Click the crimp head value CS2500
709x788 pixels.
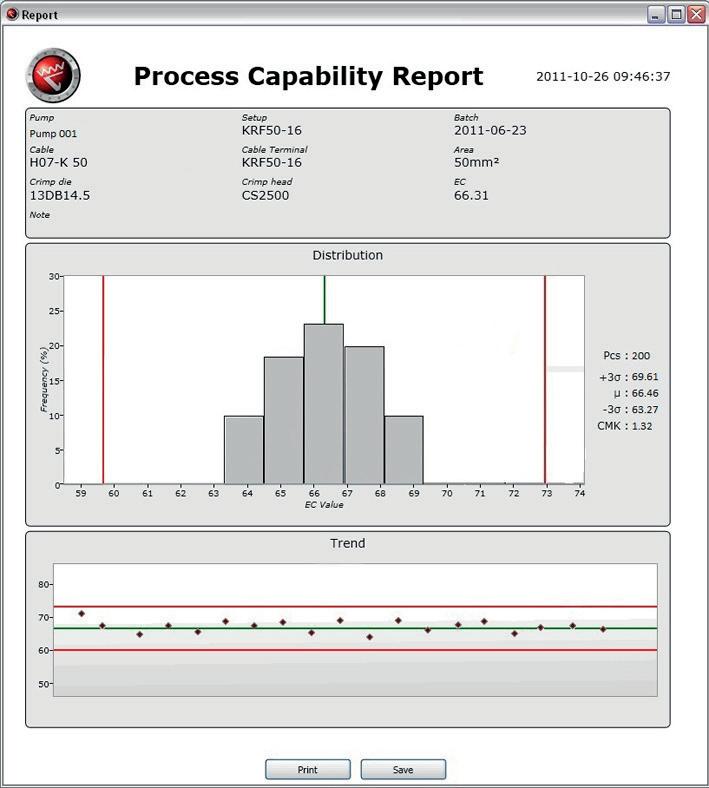click(265, 195)
